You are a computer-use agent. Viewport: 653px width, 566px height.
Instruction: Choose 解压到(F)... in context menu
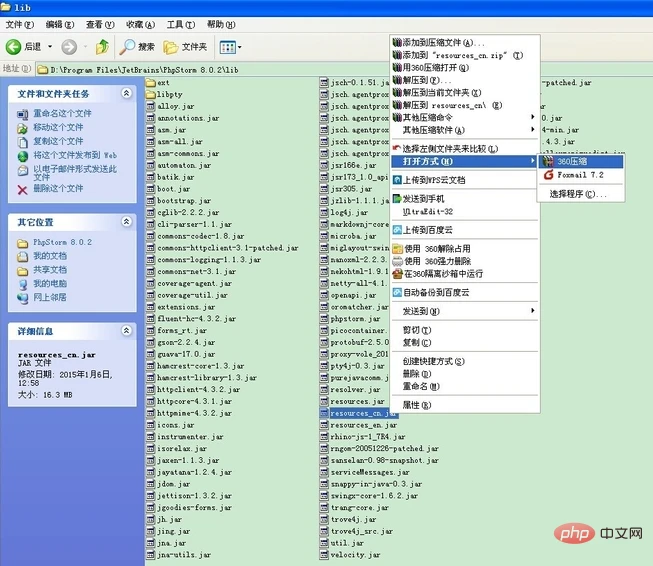tap(464, 80)
